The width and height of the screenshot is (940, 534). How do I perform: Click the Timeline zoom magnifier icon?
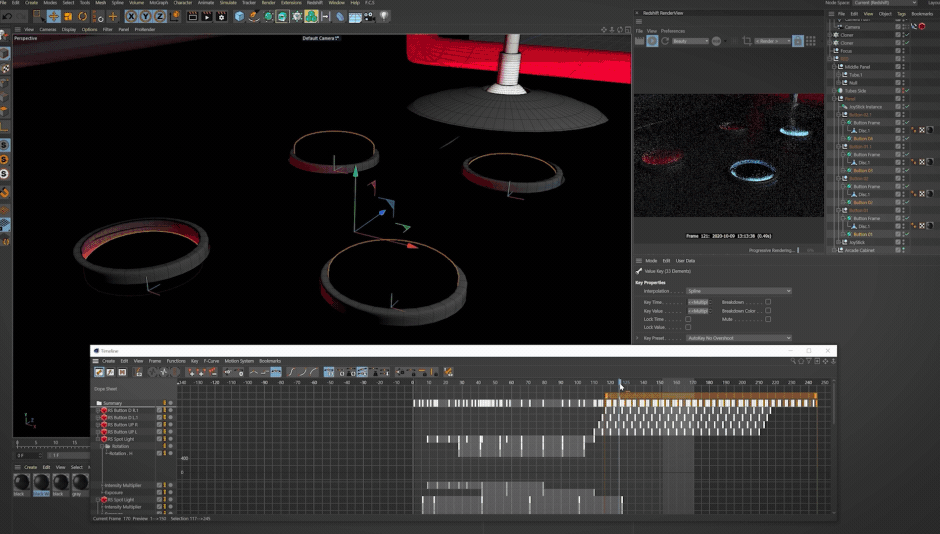[793, 361]
